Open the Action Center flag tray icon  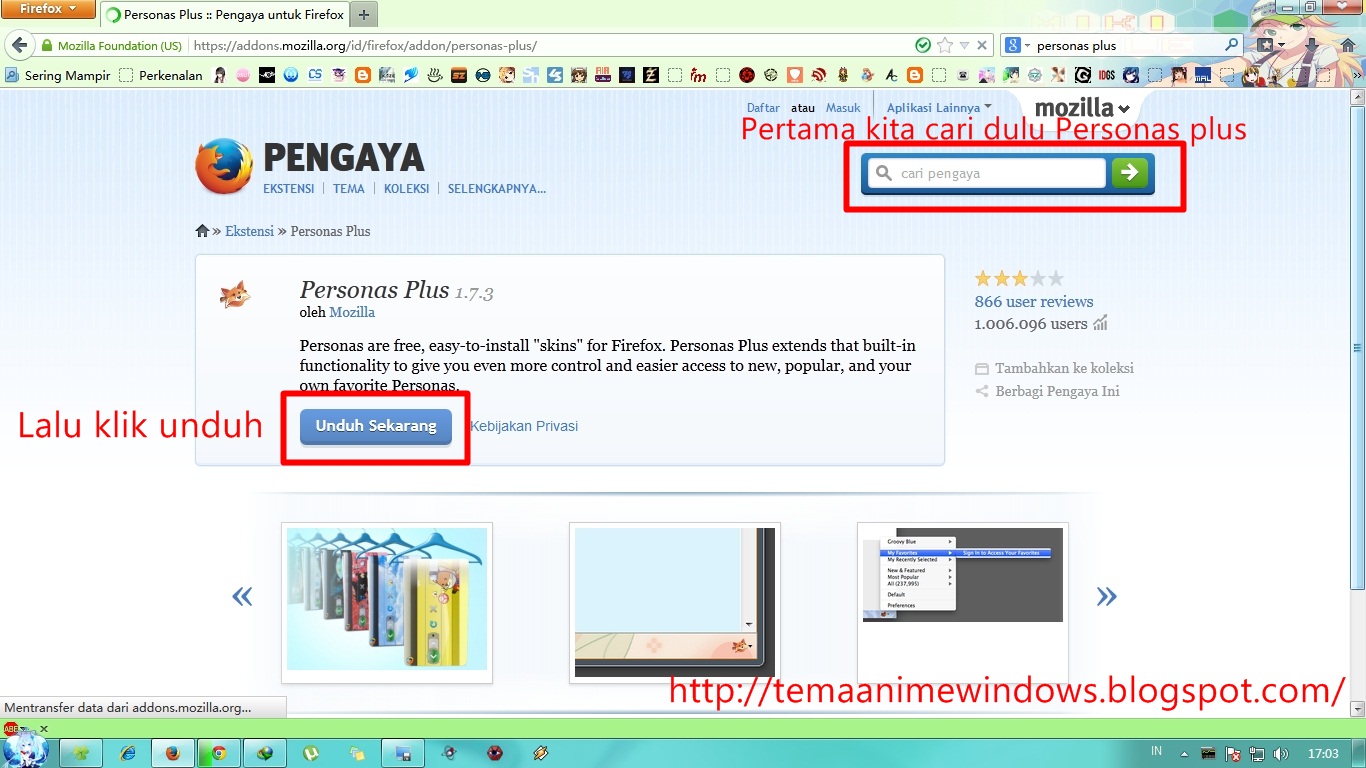point(1232,753)
